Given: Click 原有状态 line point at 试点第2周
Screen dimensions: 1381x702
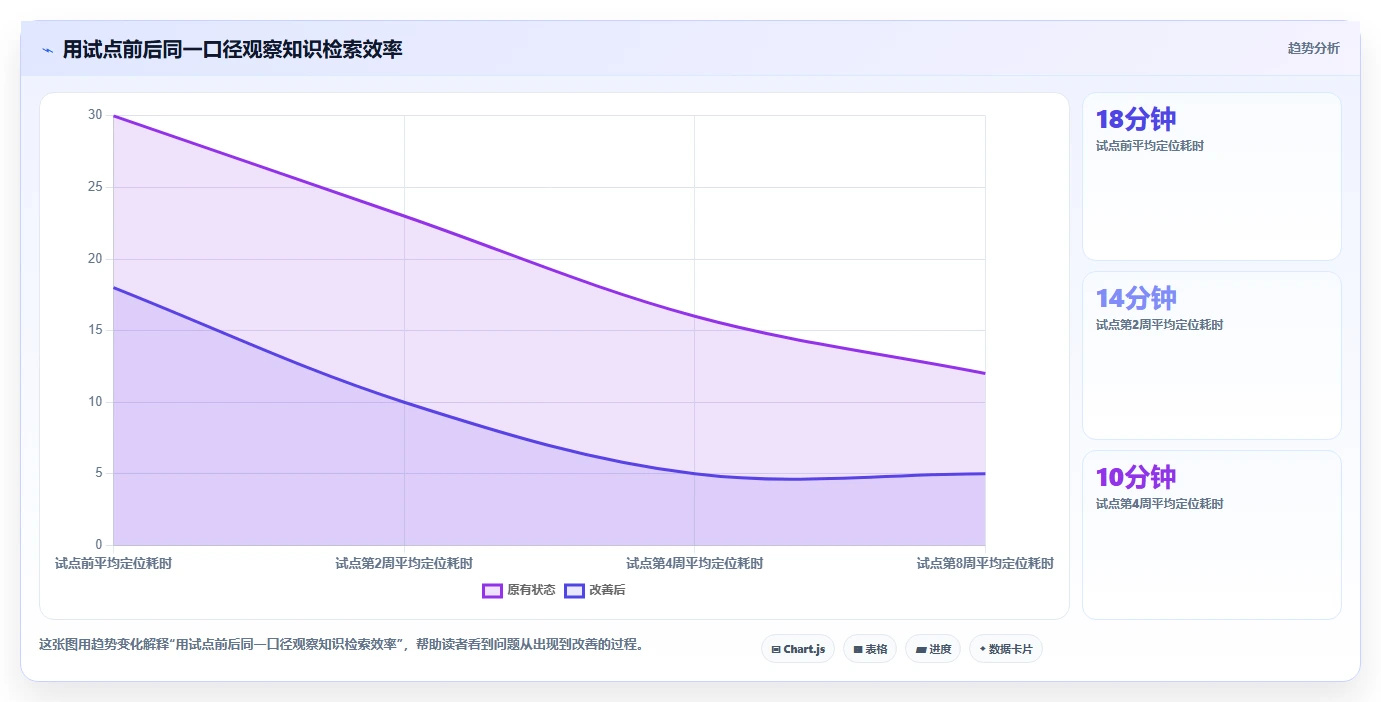Looking at the screenshot, I should click(404, 216).
